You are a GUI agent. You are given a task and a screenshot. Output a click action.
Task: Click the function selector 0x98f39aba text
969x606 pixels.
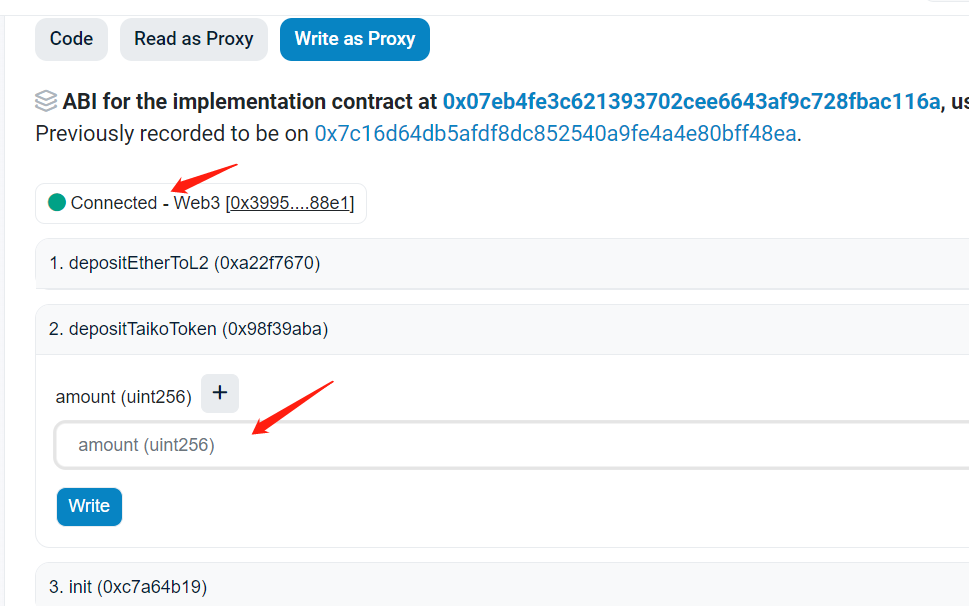[x=275, y=329]
